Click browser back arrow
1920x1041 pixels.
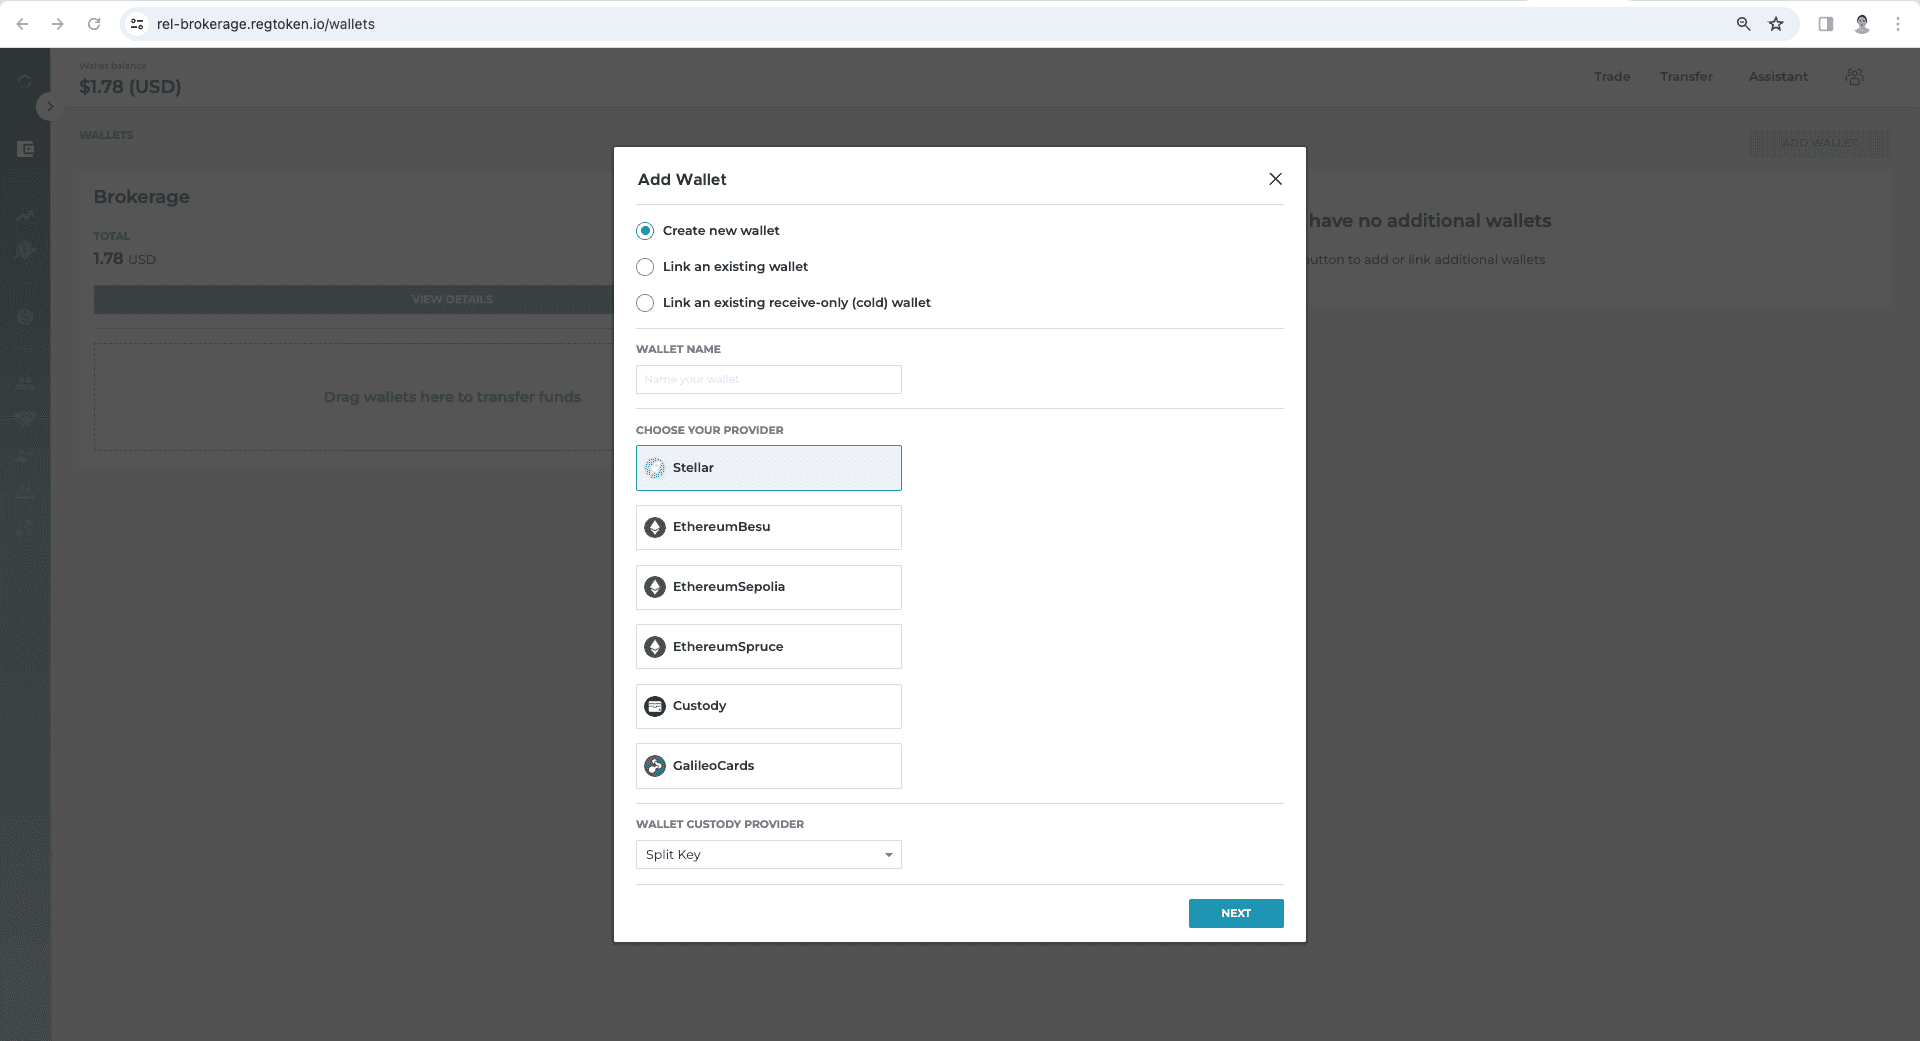[x=22, y=24]
